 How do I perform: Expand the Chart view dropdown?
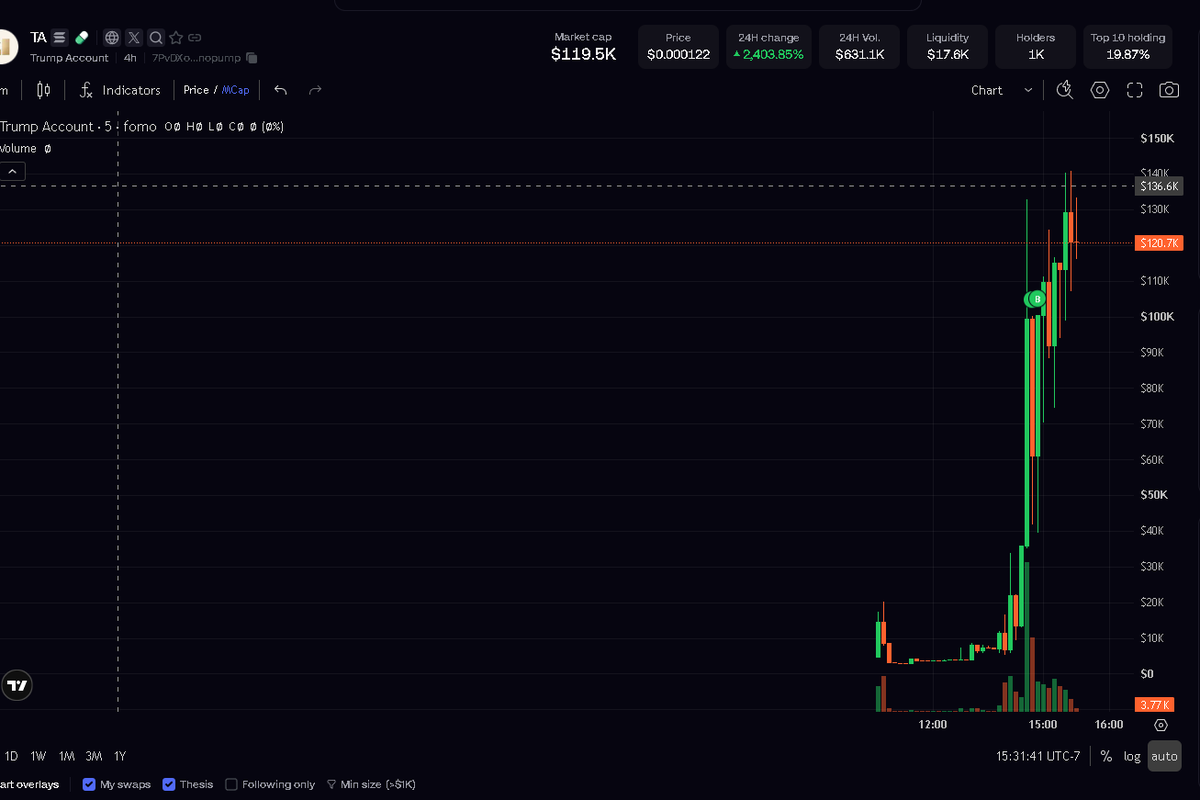coord(1002,90)
